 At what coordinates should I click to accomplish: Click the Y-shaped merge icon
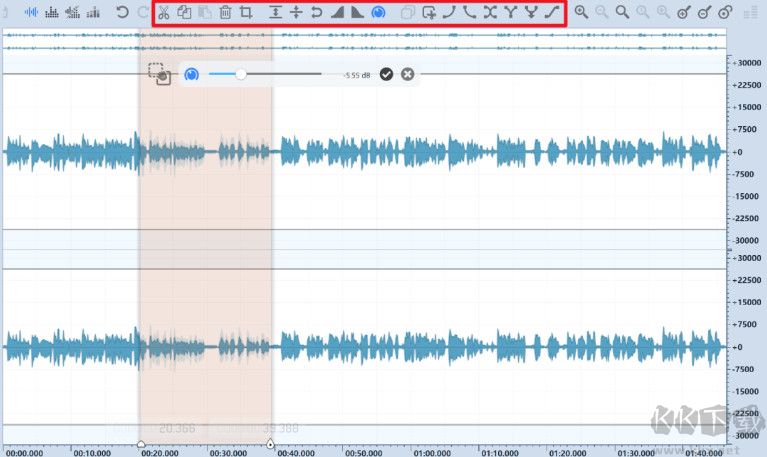point(511,12)
